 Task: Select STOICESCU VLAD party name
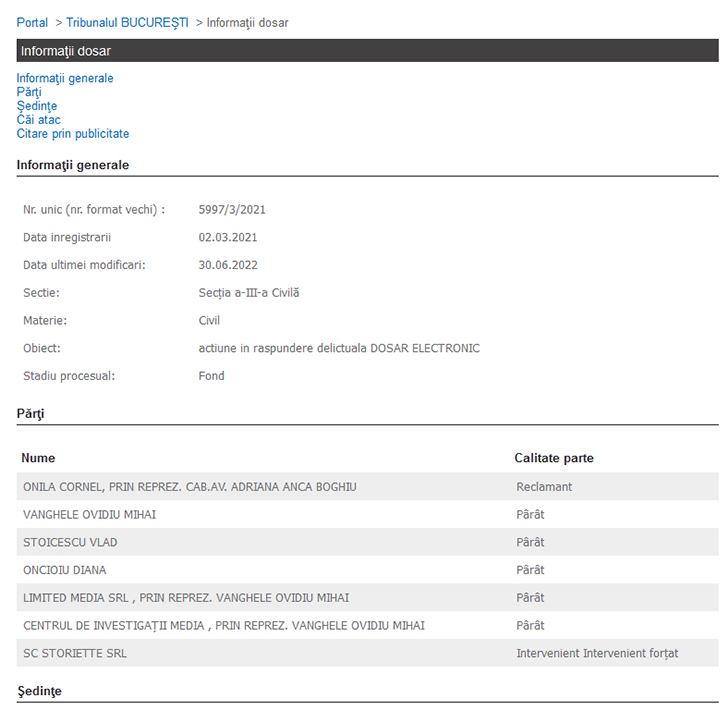click(x=71, y=542)
